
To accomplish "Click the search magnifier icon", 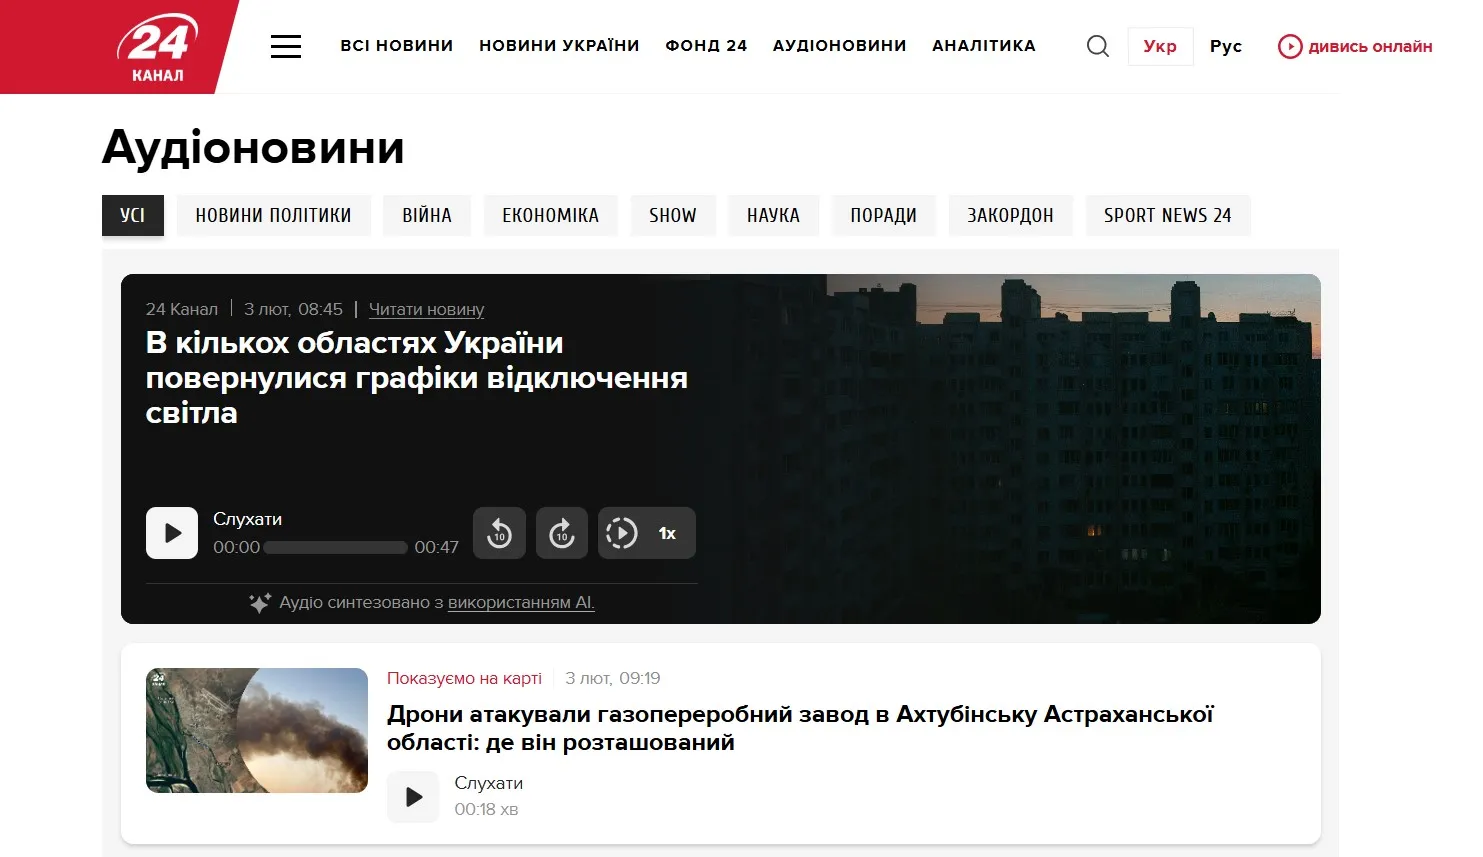I will [x=1097, y=46].
